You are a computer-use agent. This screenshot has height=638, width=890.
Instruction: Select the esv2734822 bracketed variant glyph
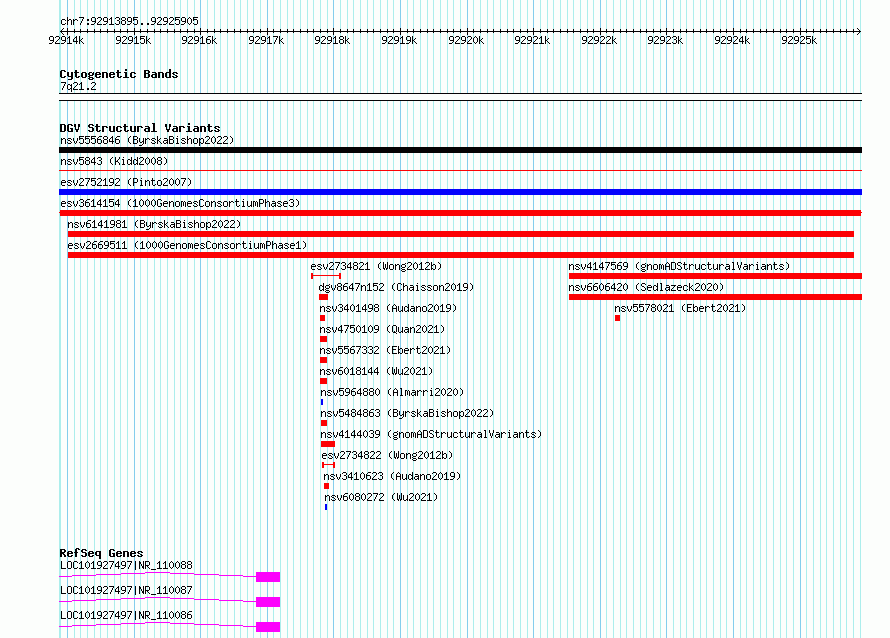pos(329,465)
